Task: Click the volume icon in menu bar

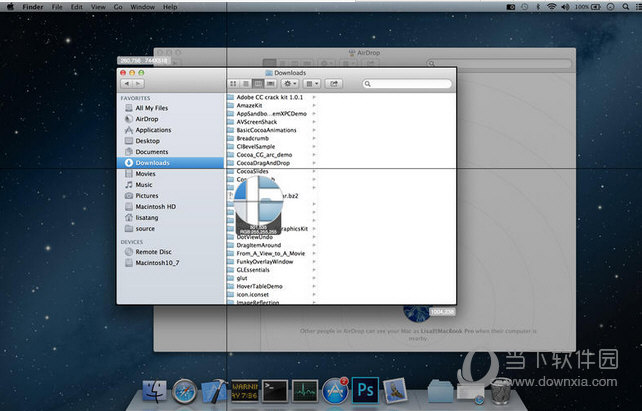Action: pos(565,7)
